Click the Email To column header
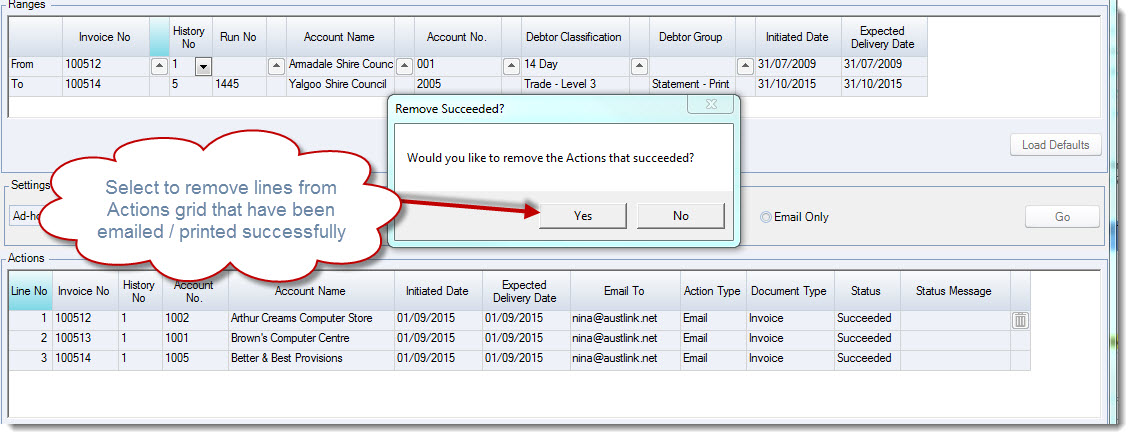Image resolution: width=1133 pixels, height=439 pixels. tap(624, 291)
